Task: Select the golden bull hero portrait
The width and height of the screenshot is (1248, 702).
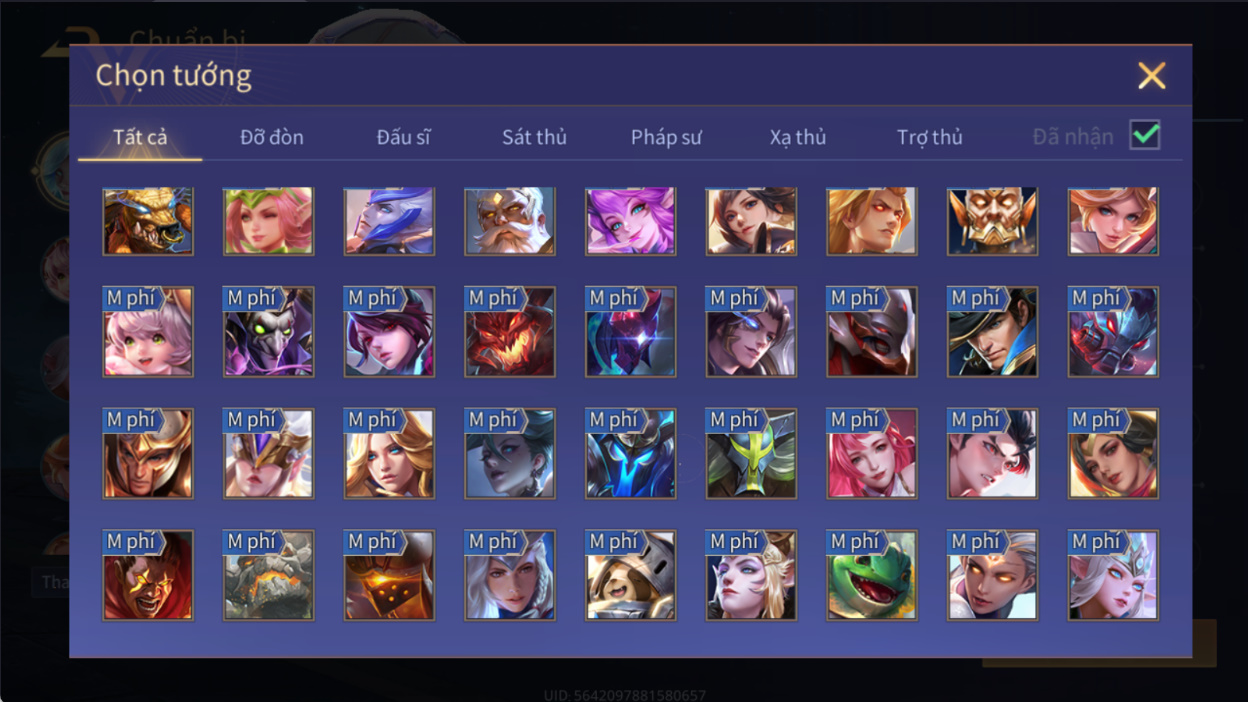Action: 148,221
